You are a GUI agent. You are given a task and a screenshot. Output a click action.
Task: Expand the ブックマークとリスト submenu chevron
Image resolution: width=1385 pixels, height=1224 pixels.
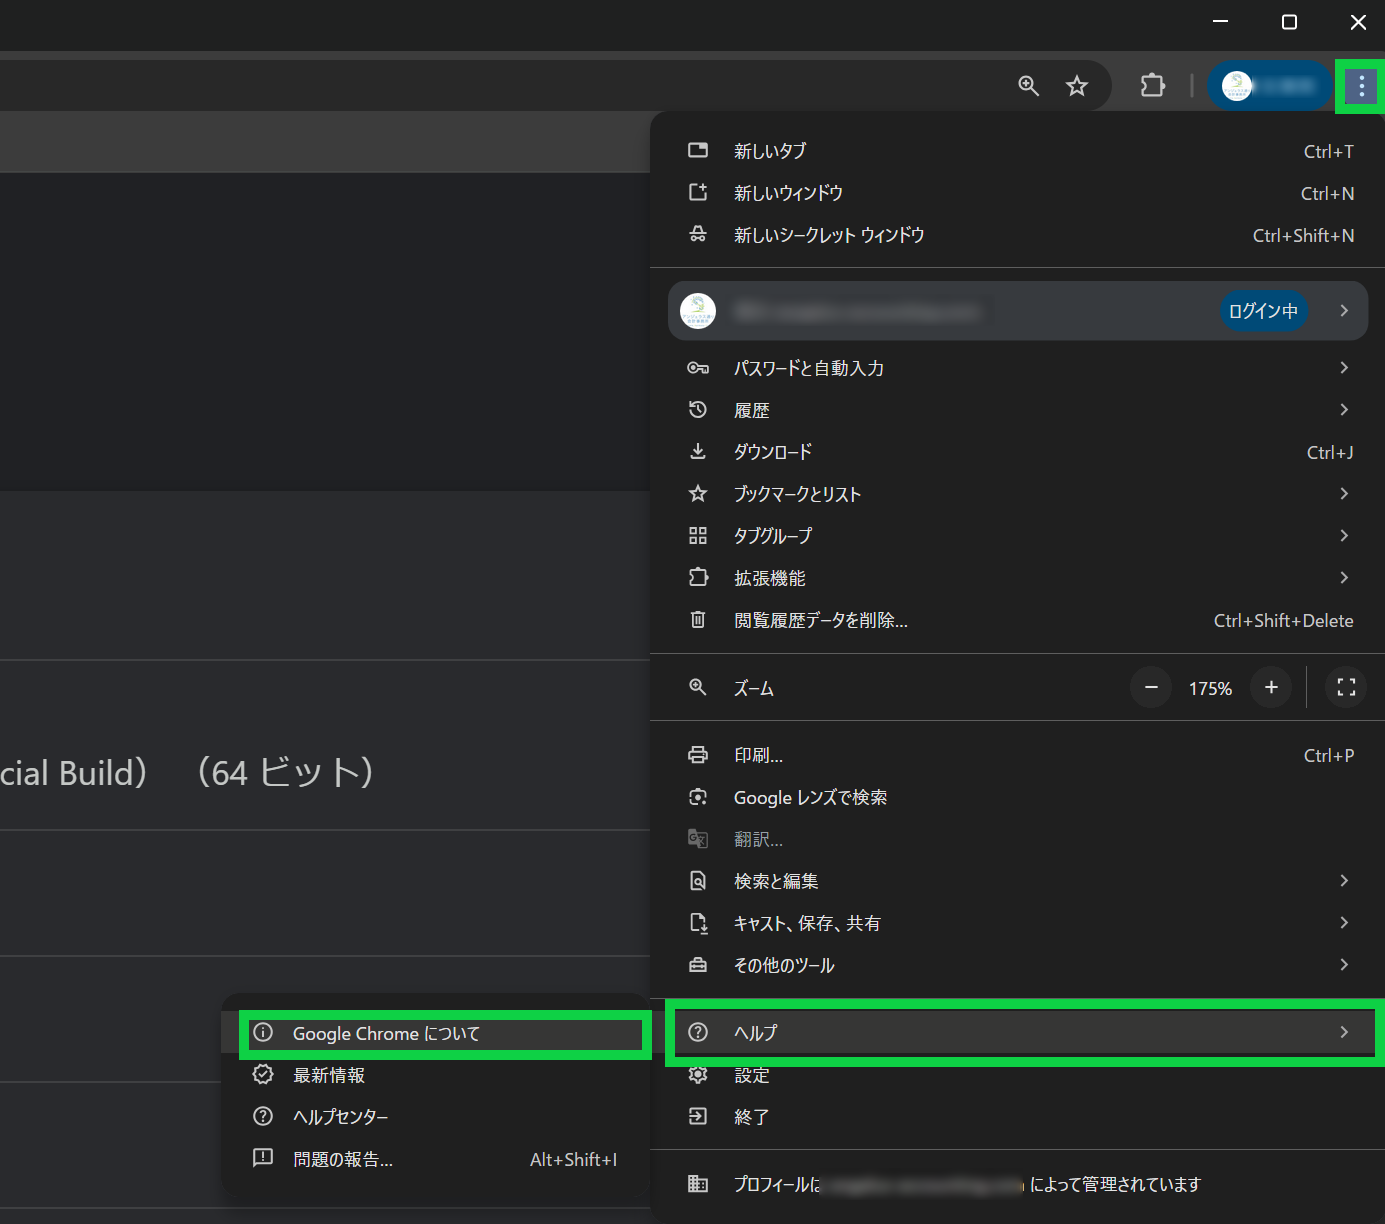click(1344, 494)
